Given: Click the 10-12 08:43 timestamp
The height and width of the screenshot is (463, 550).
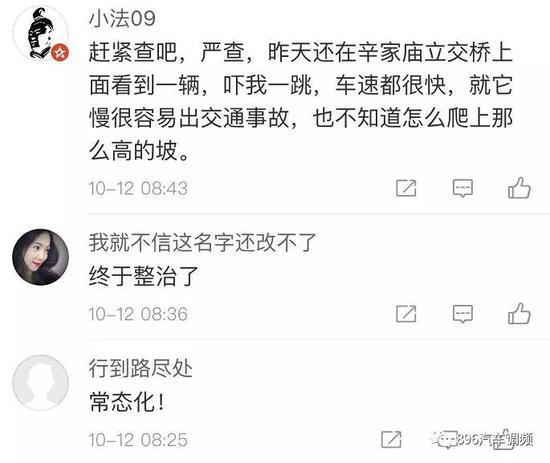Looking at the screenshot, I should pos(138,188).
